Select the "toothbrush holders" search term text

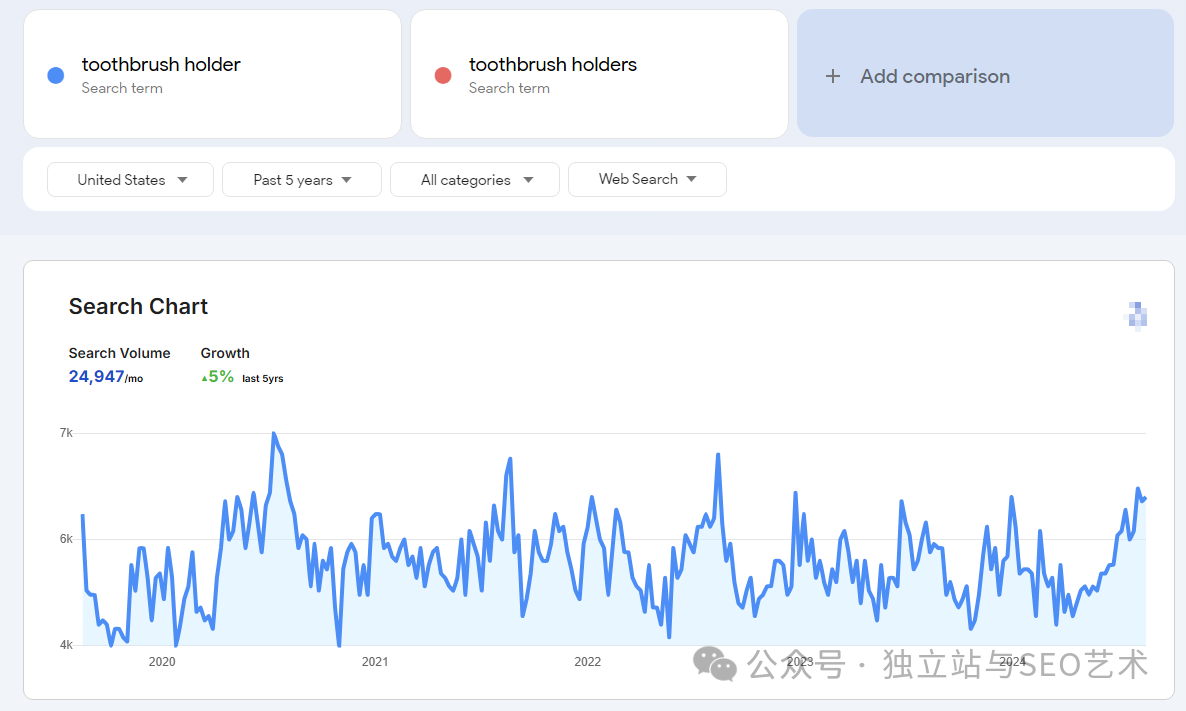(552, 65)
